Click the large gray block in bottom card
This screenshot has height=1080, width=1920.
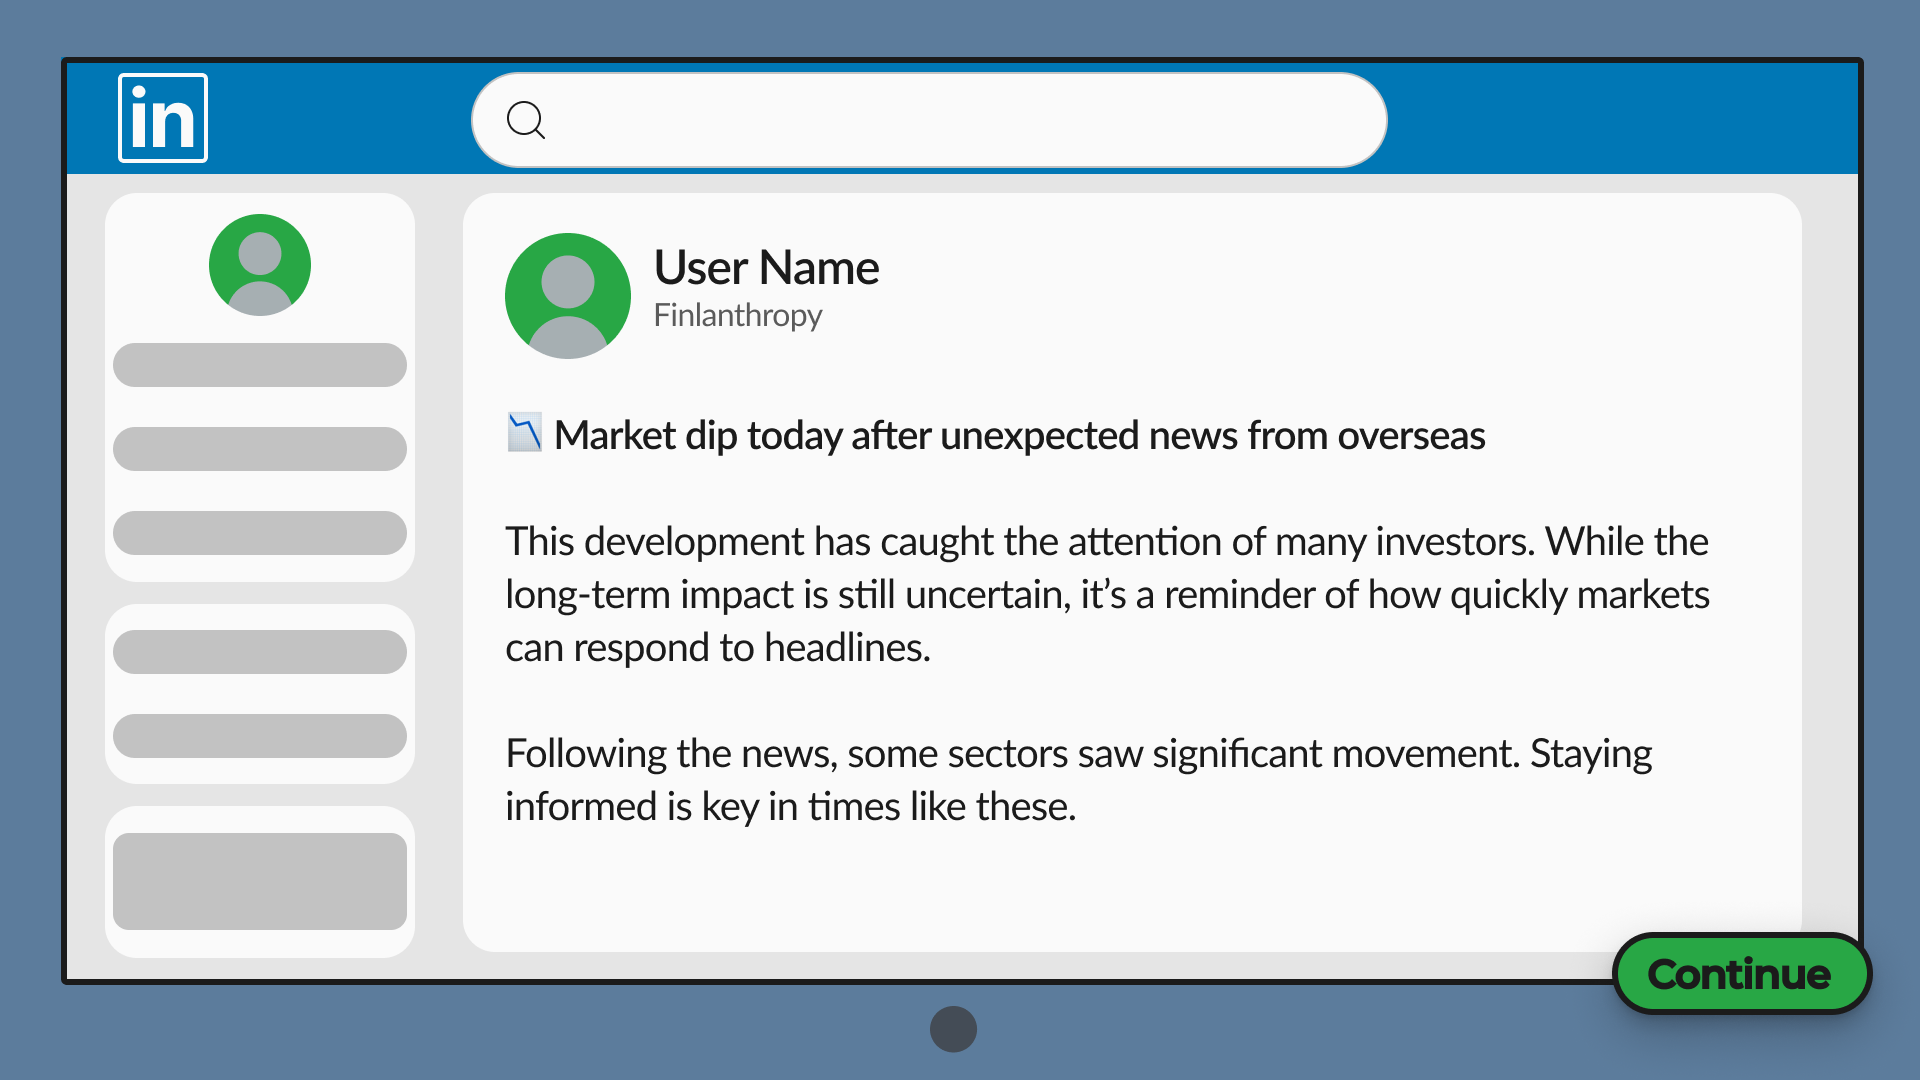point(260,881)
